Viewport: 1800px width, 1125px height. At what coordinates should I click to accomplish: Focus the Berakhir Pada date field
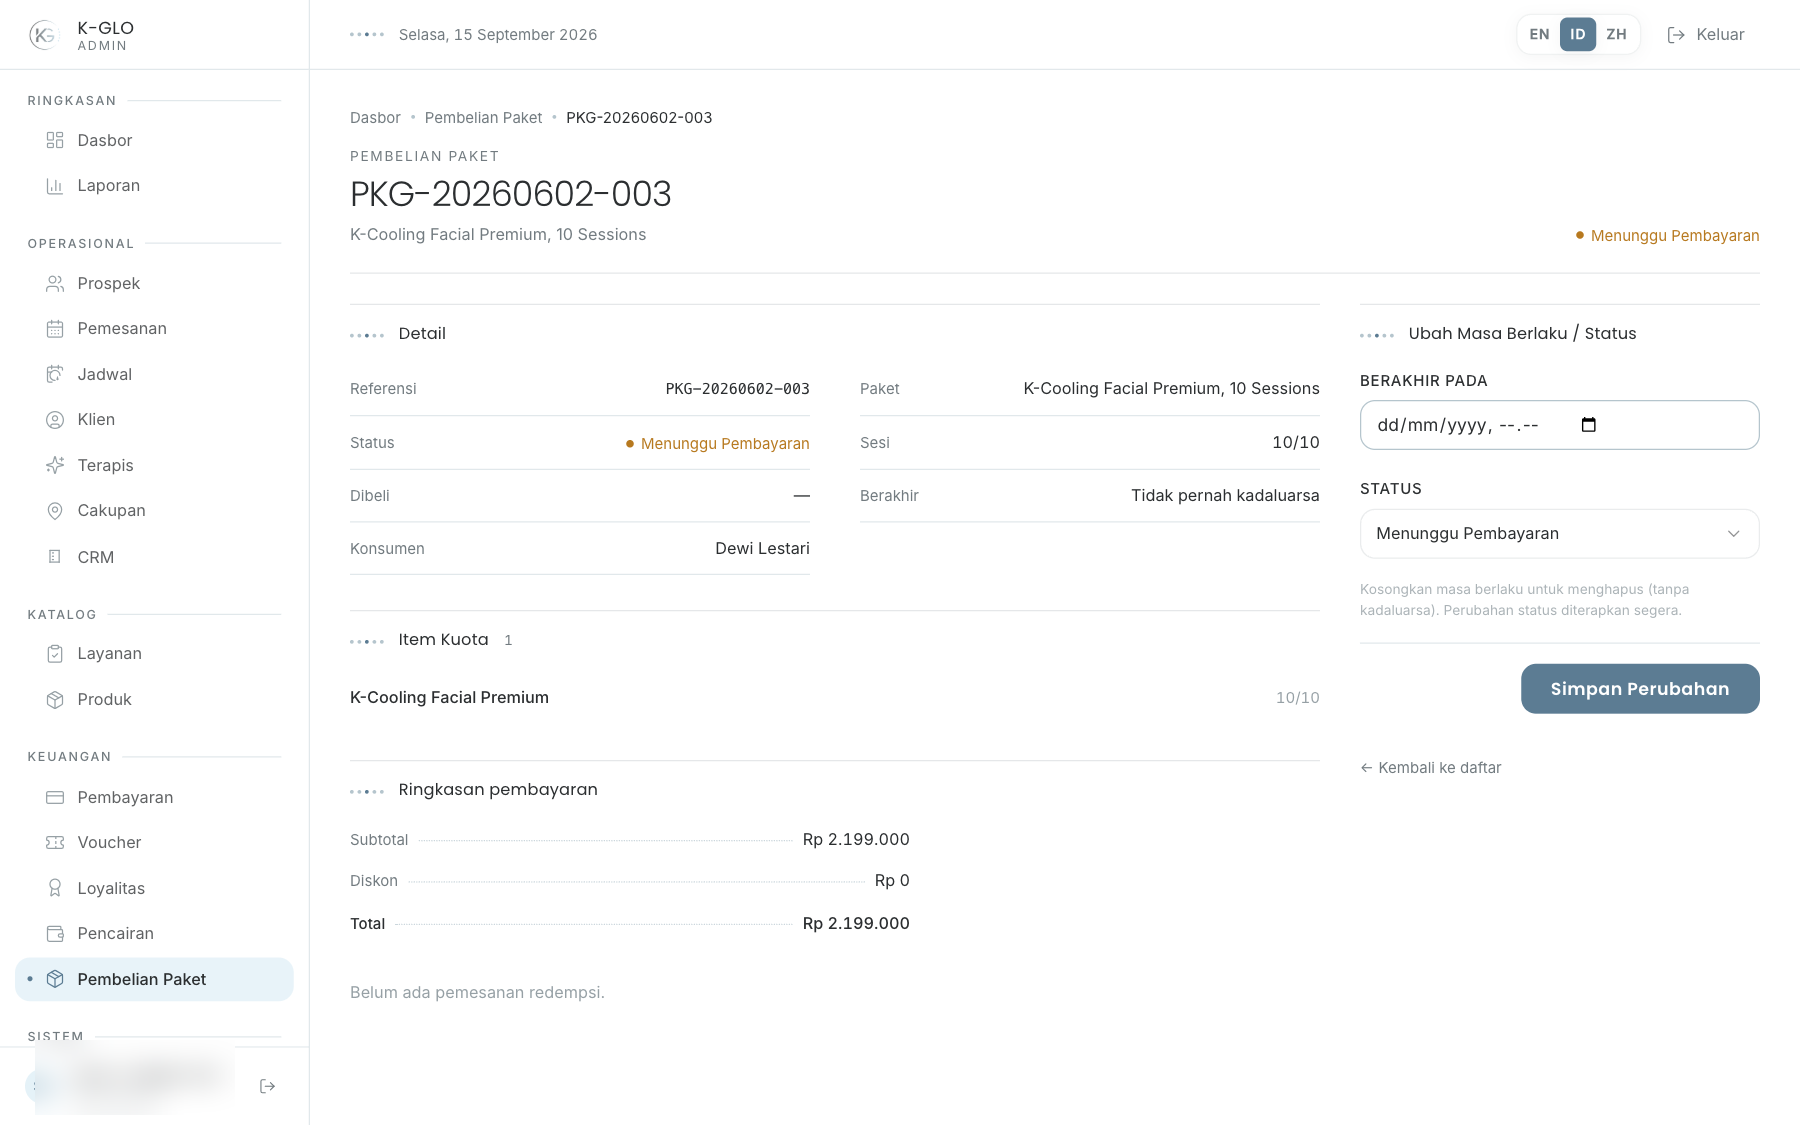(x=1559, y=425)
